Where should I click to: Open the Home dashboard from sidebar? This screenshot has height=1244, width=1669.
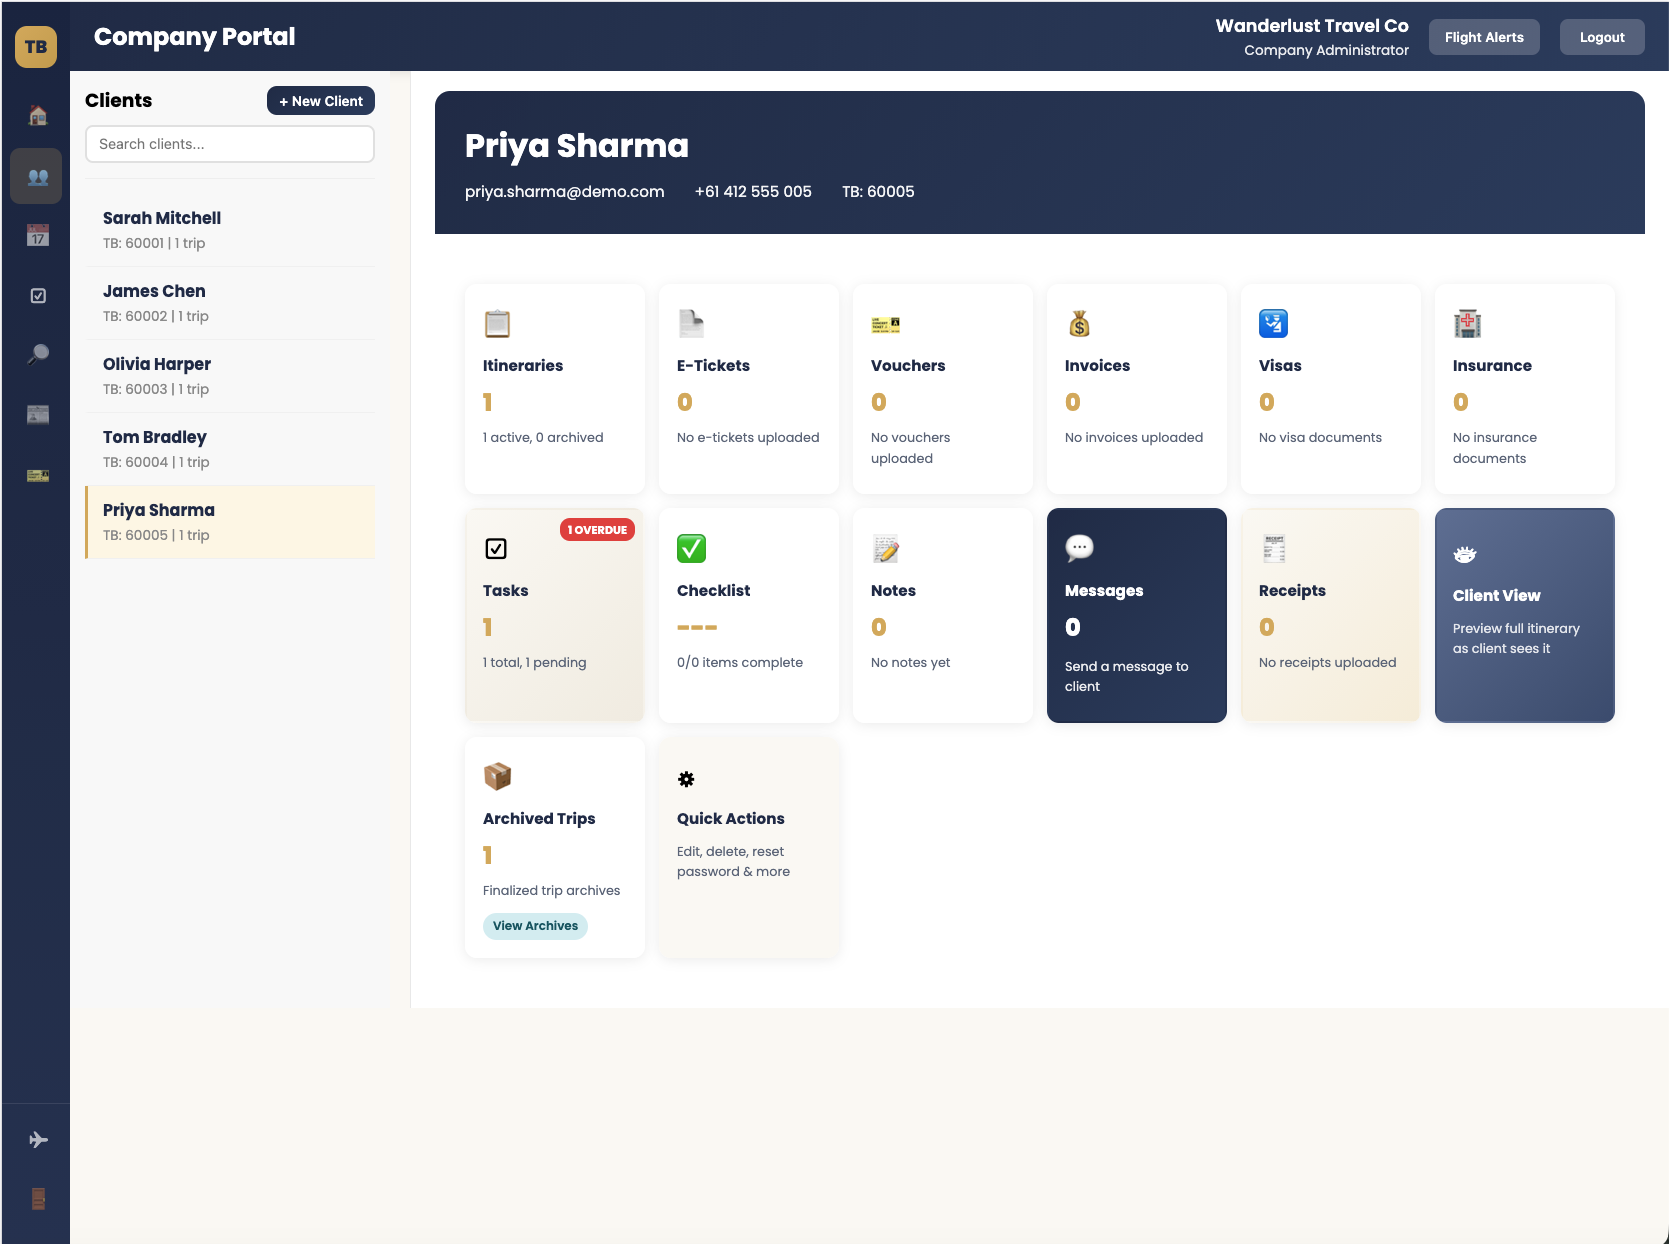[x=36, y=116]
